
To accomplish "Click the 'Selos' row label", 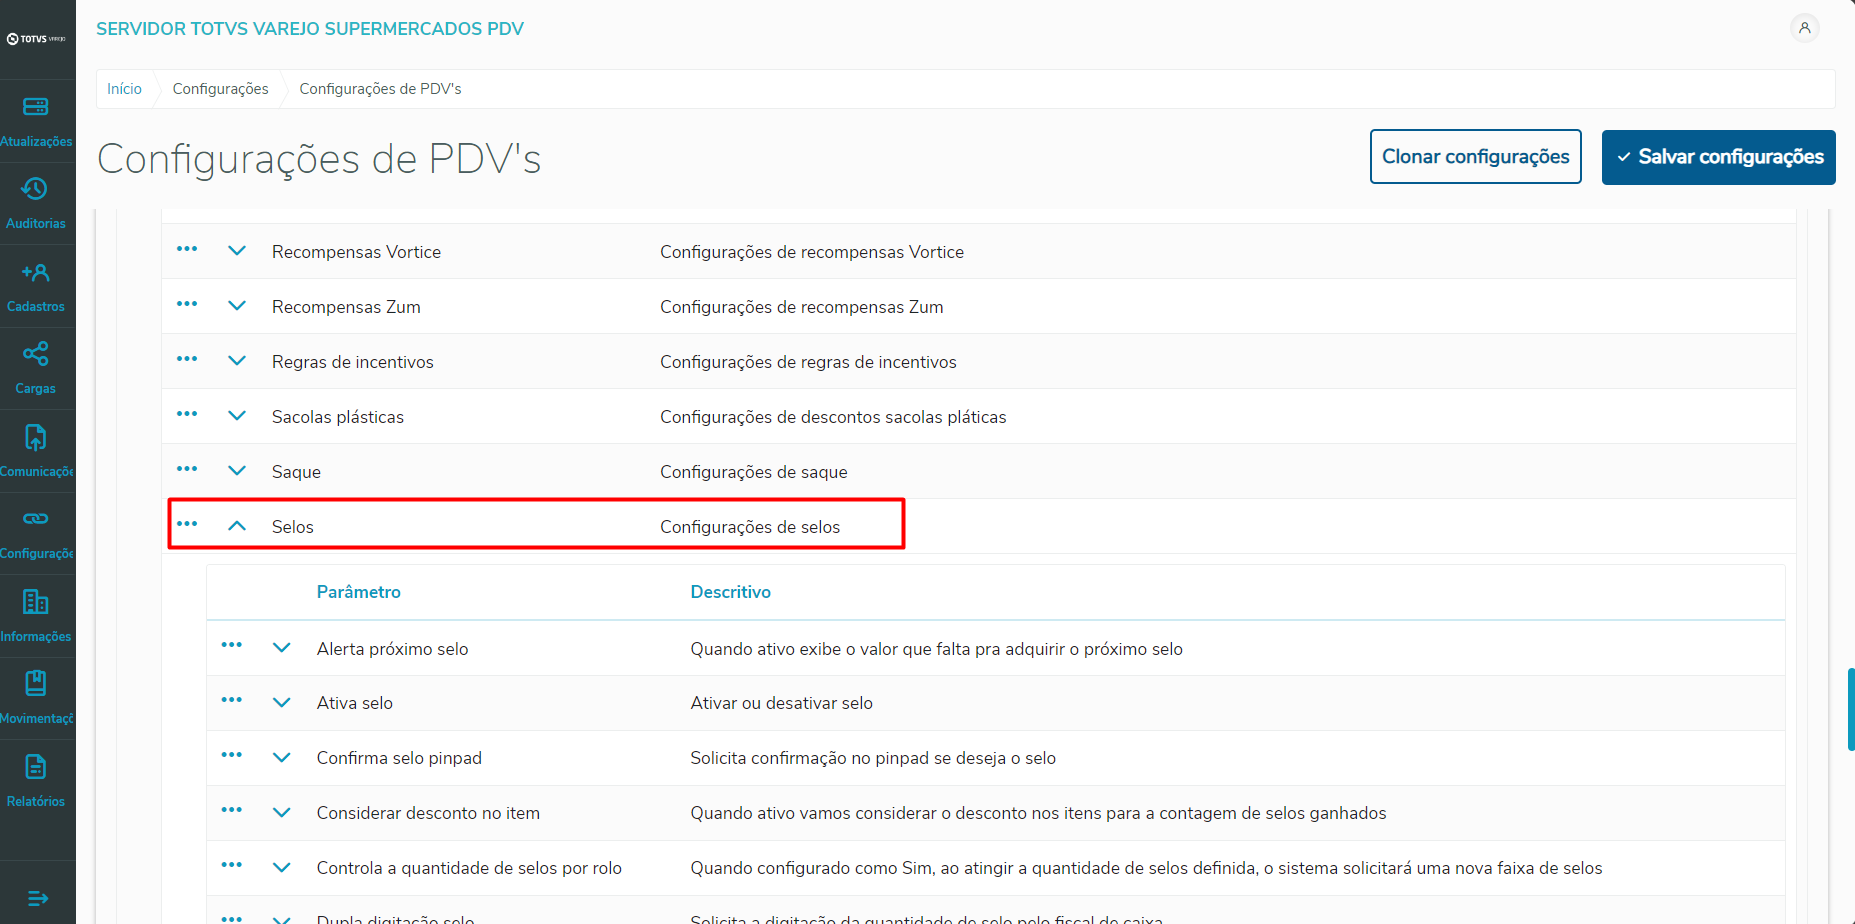I will [x=293, y=527].
